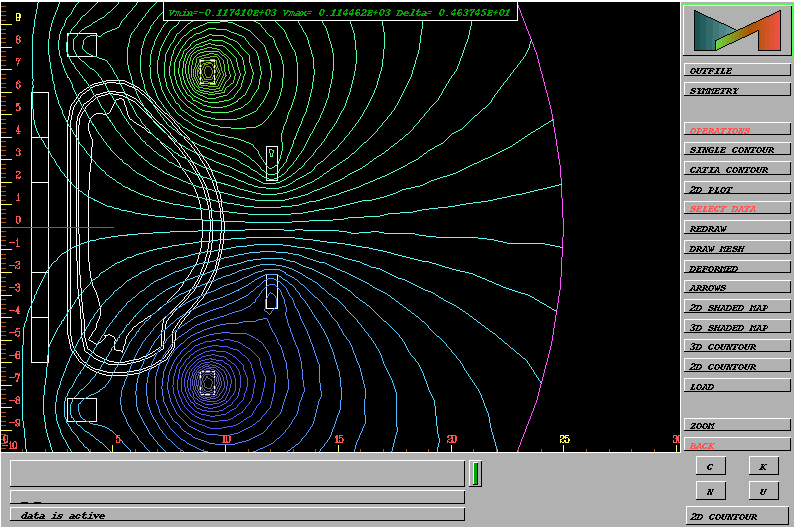Click the ZOOM button

pos(737,426)
